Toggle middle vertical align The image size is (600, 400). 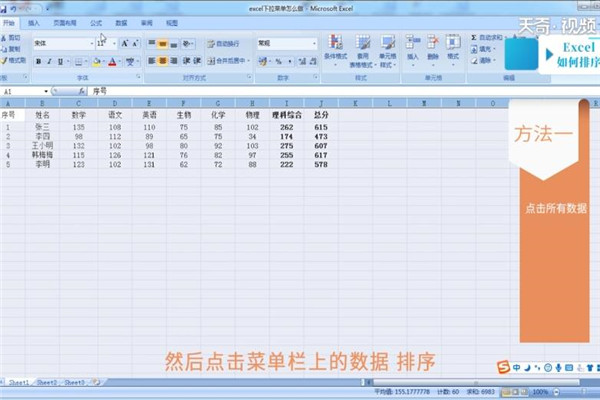pos(163,43)
